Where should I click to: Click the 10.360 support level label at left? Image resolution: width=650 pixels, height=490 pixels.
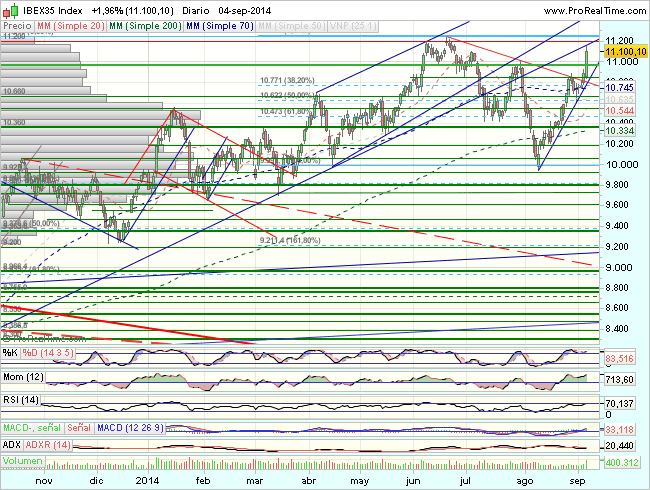tap(14, 122)
